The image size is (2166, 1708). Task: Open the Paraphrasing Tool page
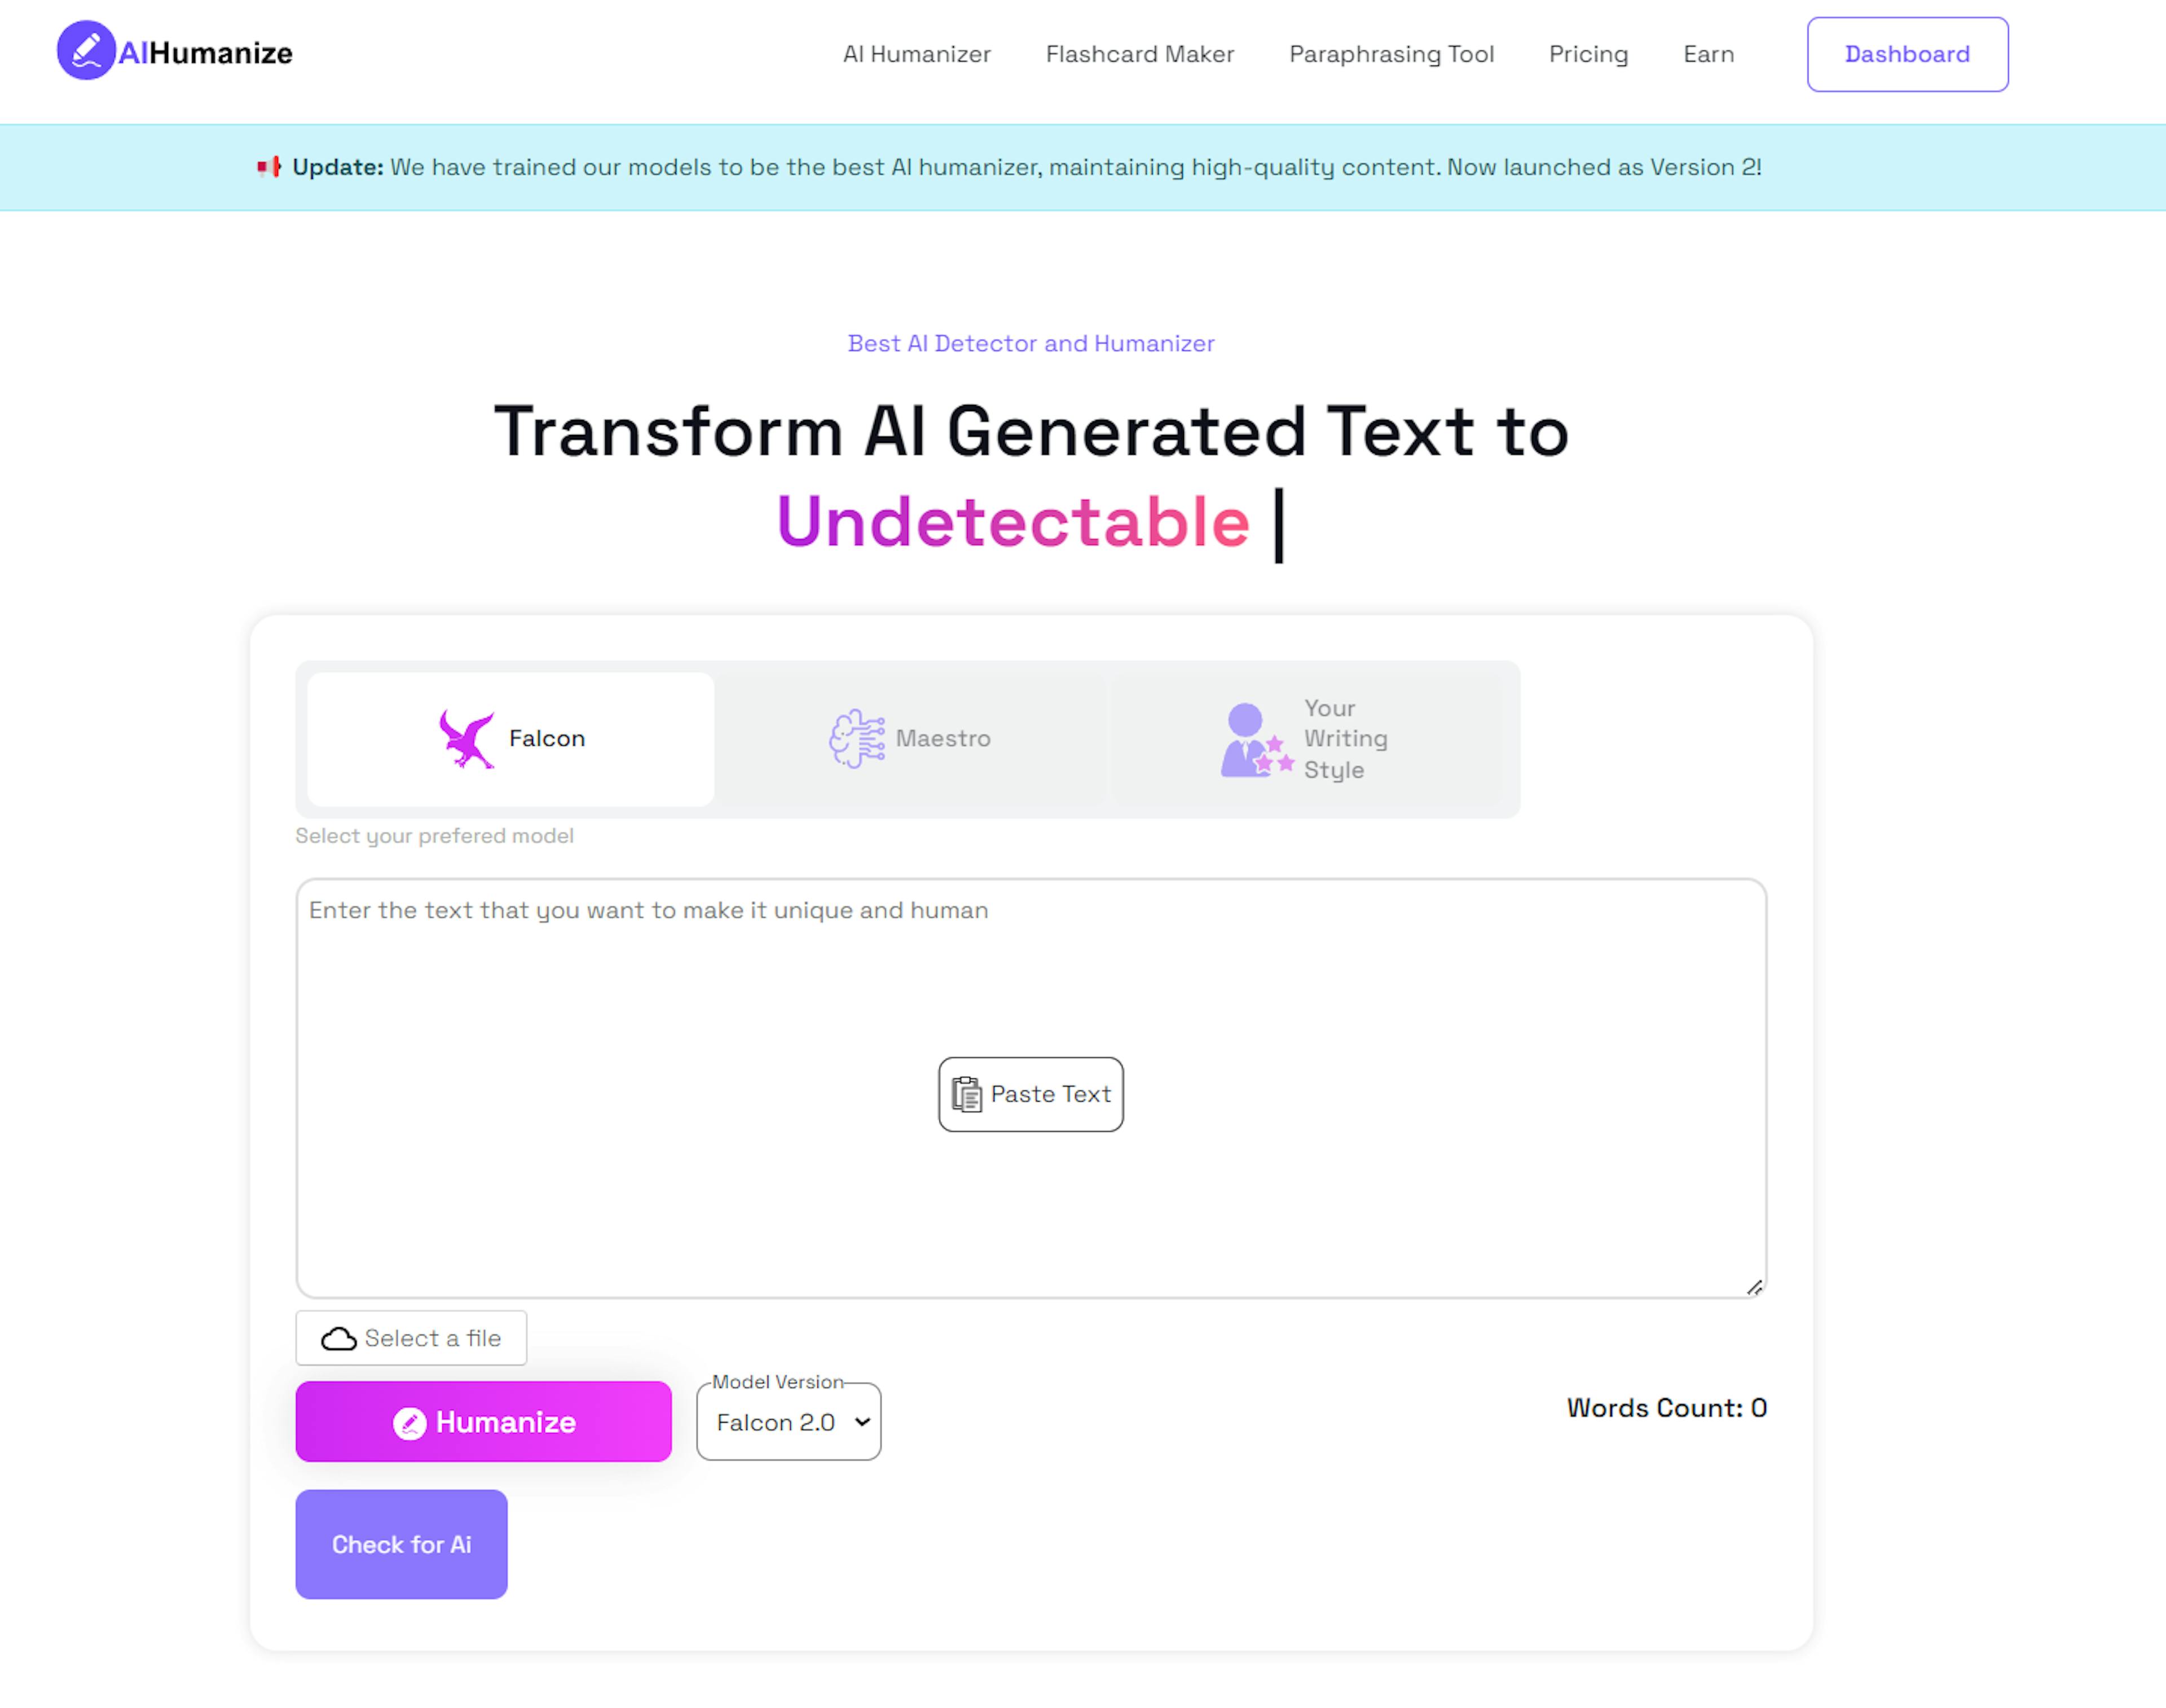(1391, 54)
